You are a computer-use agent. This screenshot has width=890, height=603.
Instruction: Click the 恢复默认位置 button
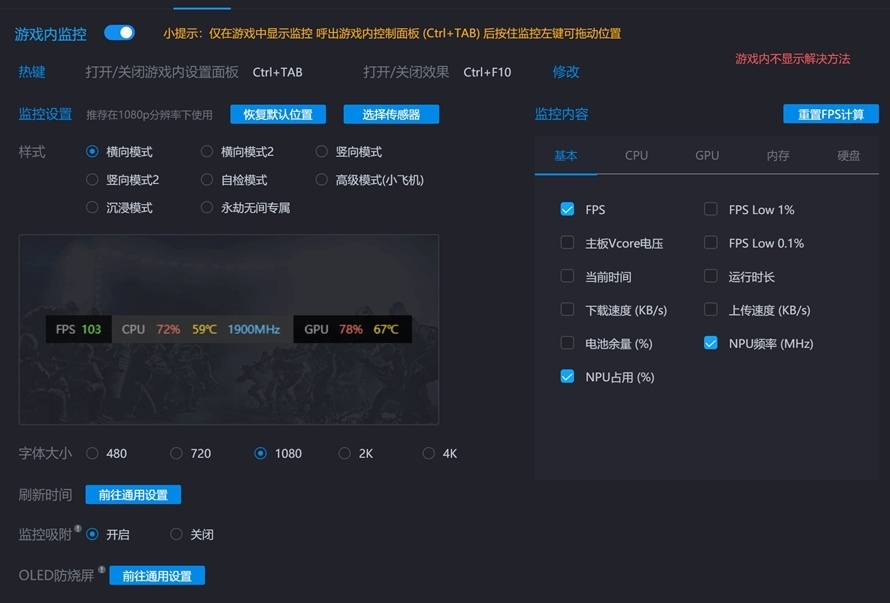277,113
